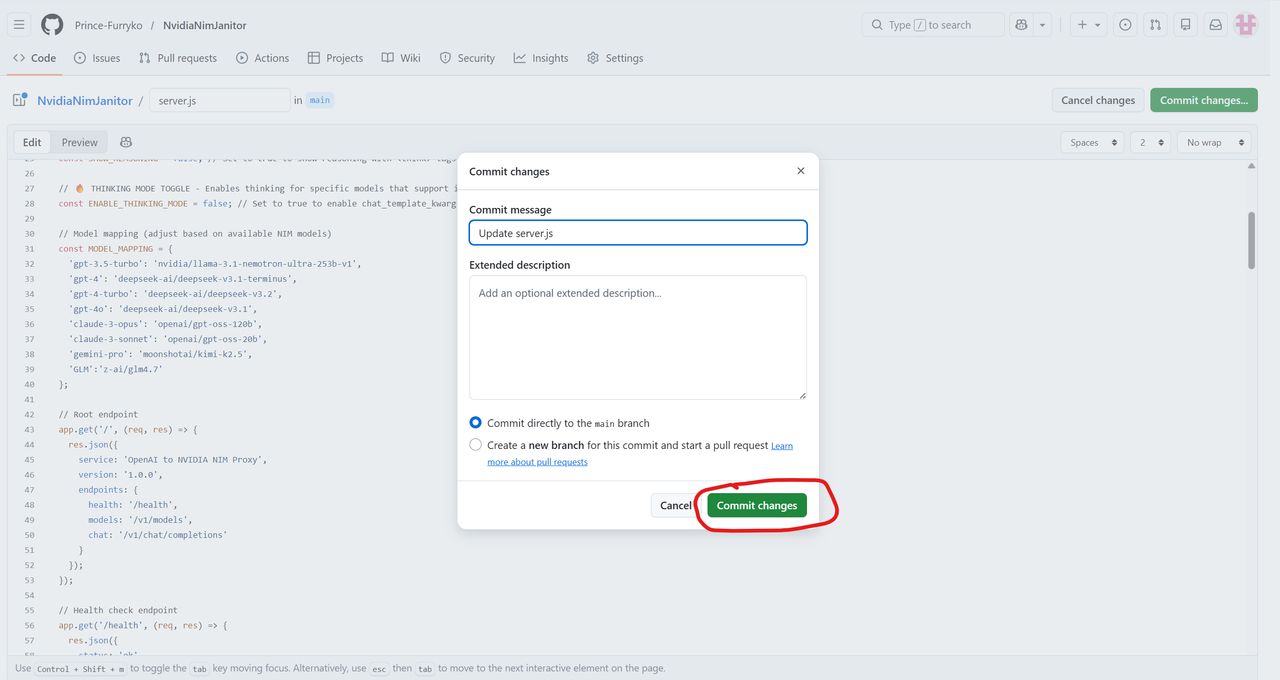Image resolution: width=1280 pixels, height=680 pixels.
Task: Click the '// Root endpoint' comment line
Action: (x=98, y=414)
